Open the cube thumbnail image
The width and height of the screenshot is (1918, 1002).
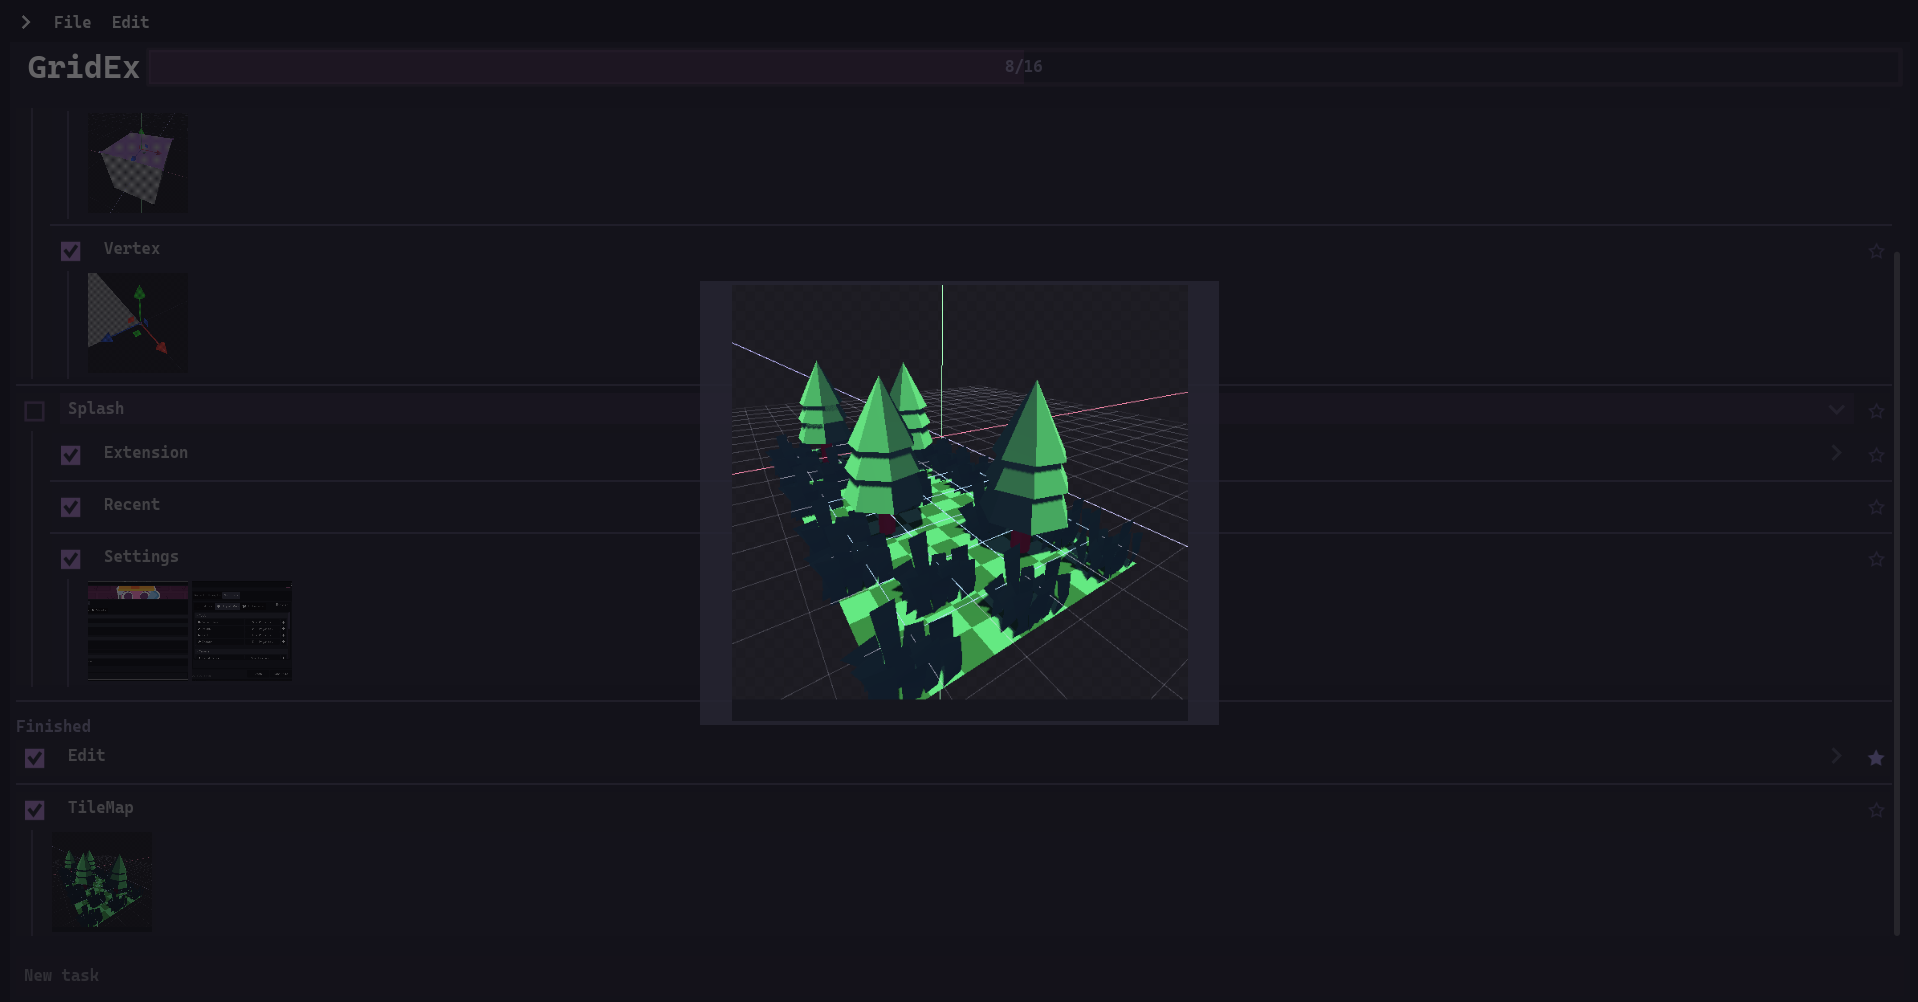point(138,162)
